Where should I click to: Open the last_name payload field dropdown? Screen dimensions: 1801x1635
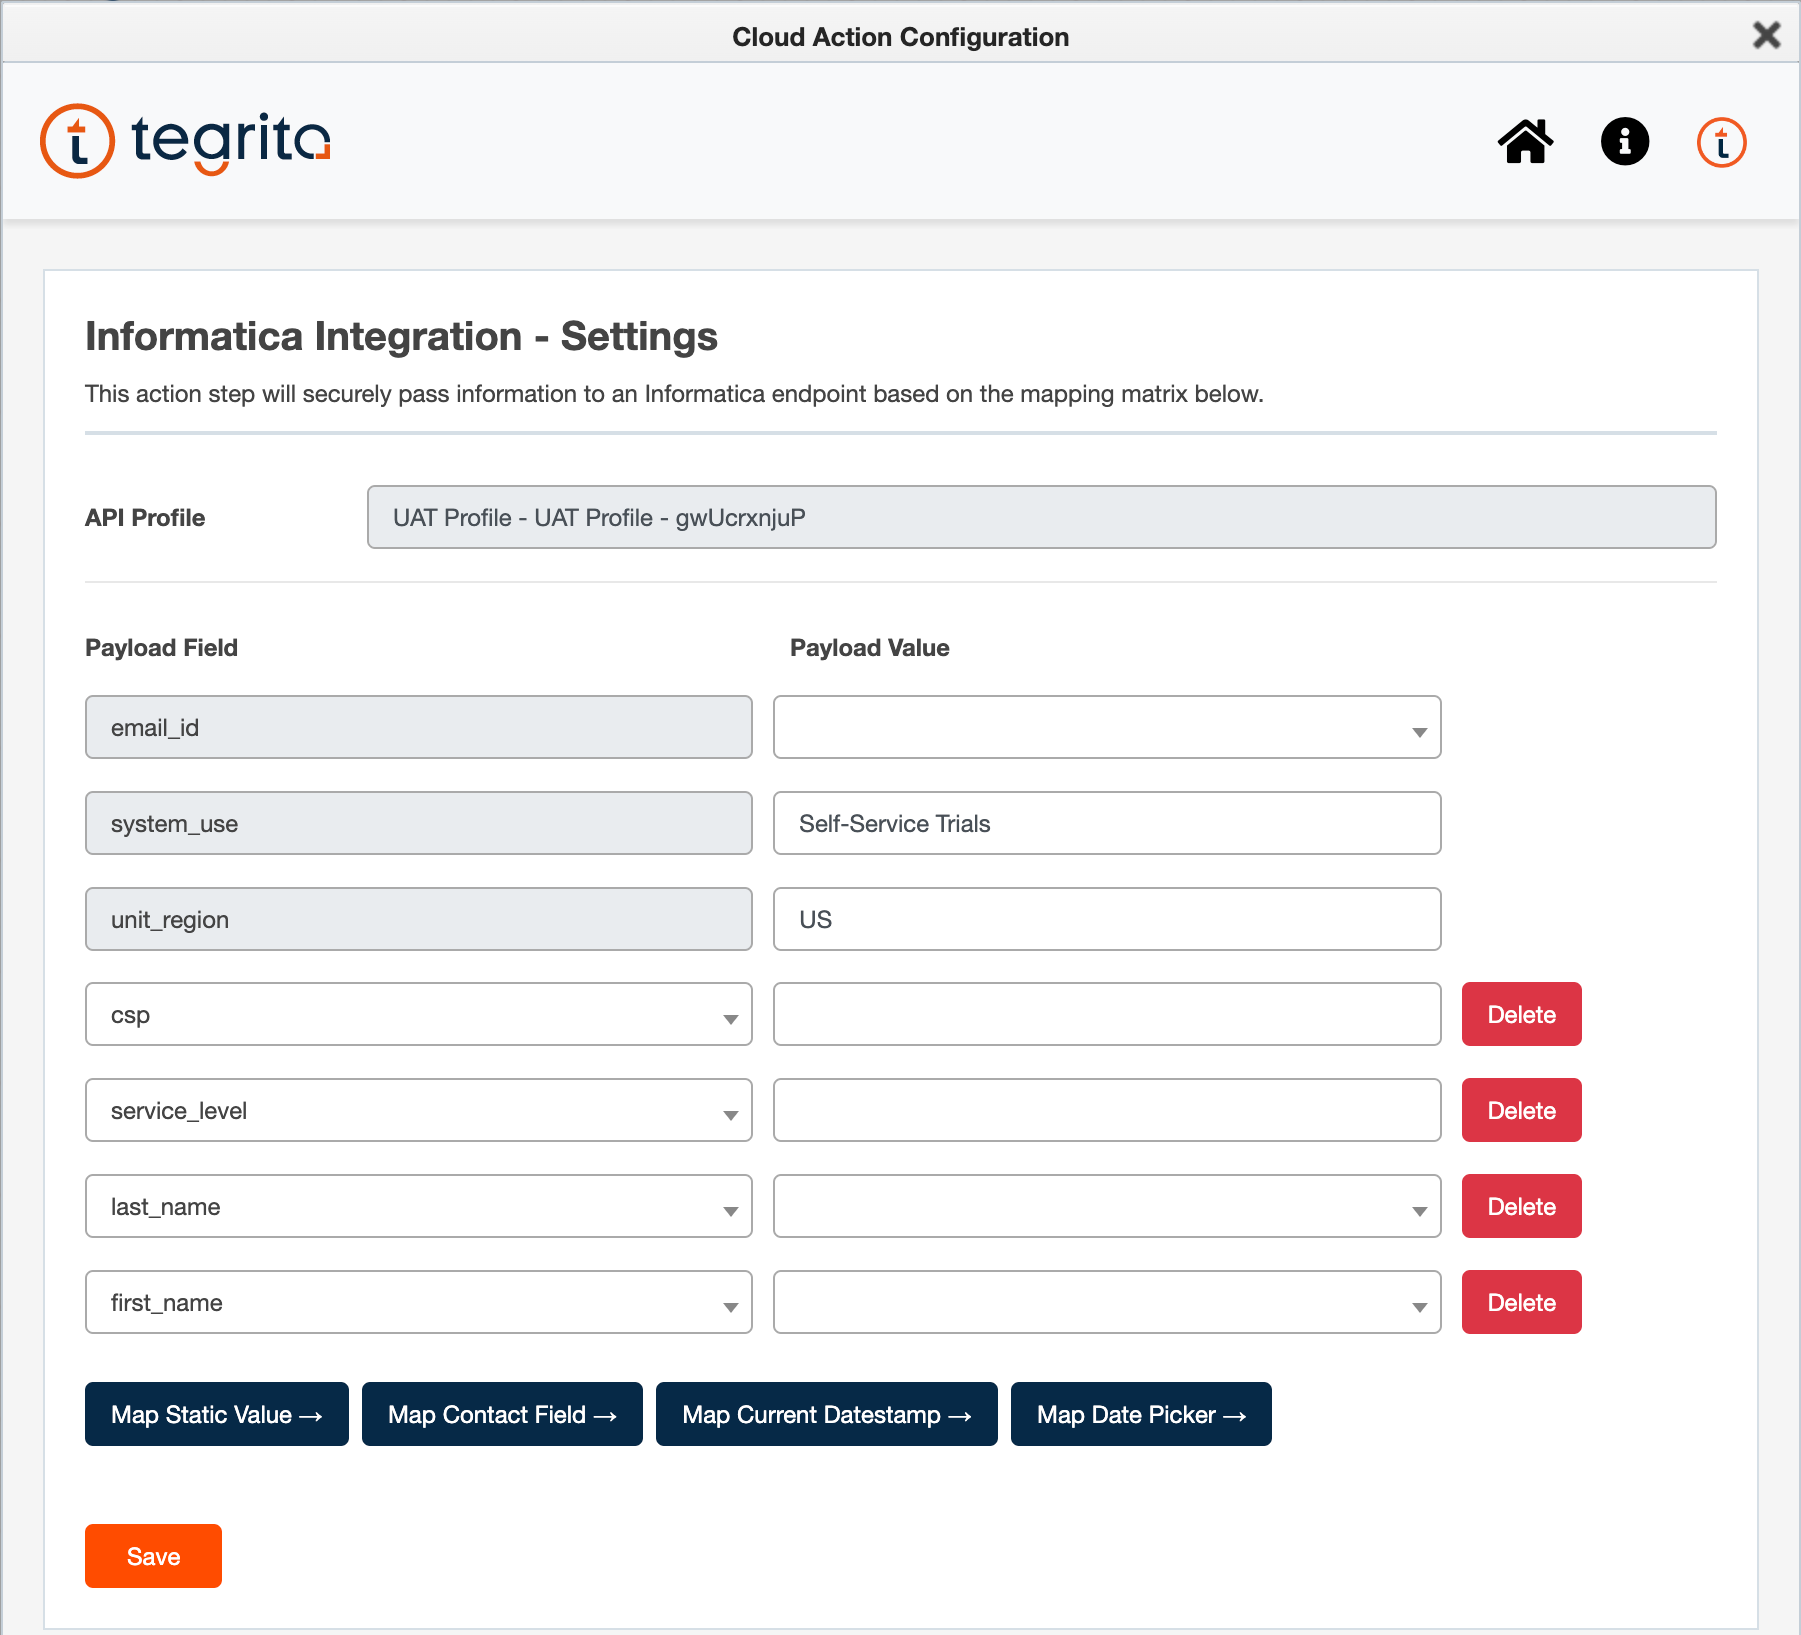click(418, 1206)
